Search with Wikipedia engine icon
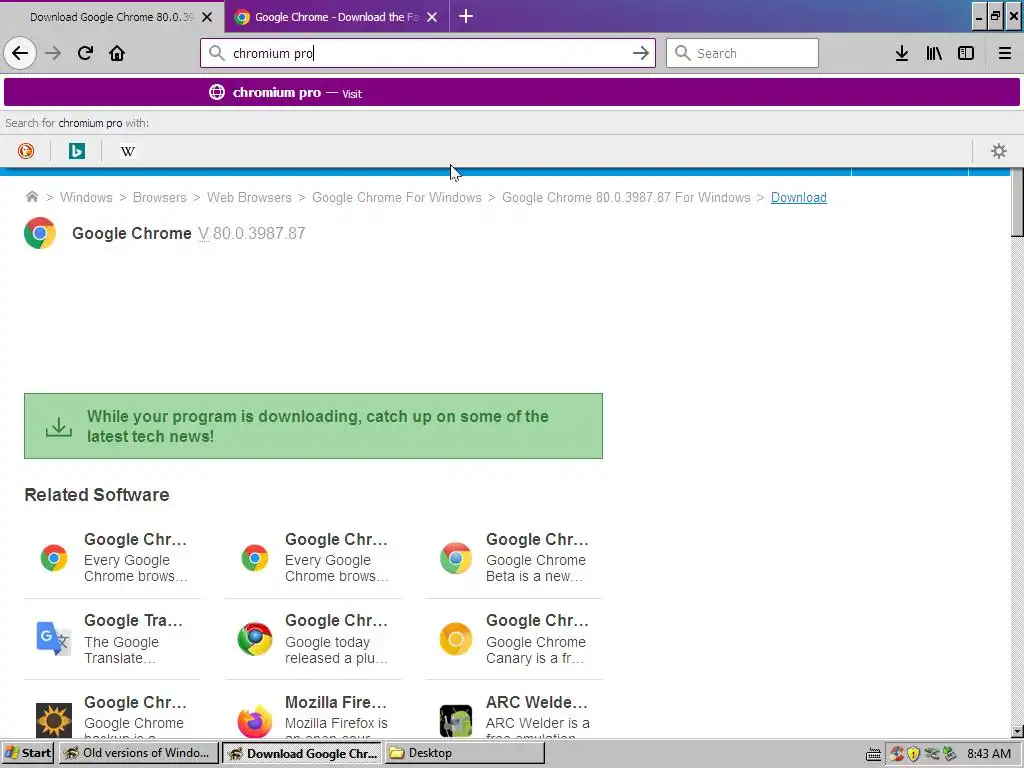 pyautogui.click(x=128, y=151)
